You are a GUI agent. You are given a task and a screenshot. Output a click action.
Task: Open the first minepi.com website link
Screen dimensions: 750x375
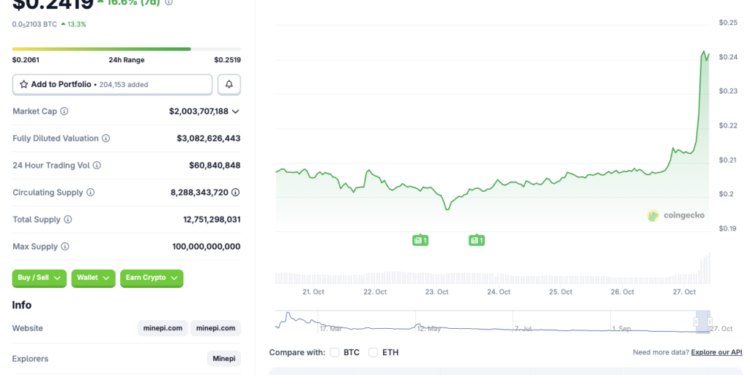coord(163,328)
